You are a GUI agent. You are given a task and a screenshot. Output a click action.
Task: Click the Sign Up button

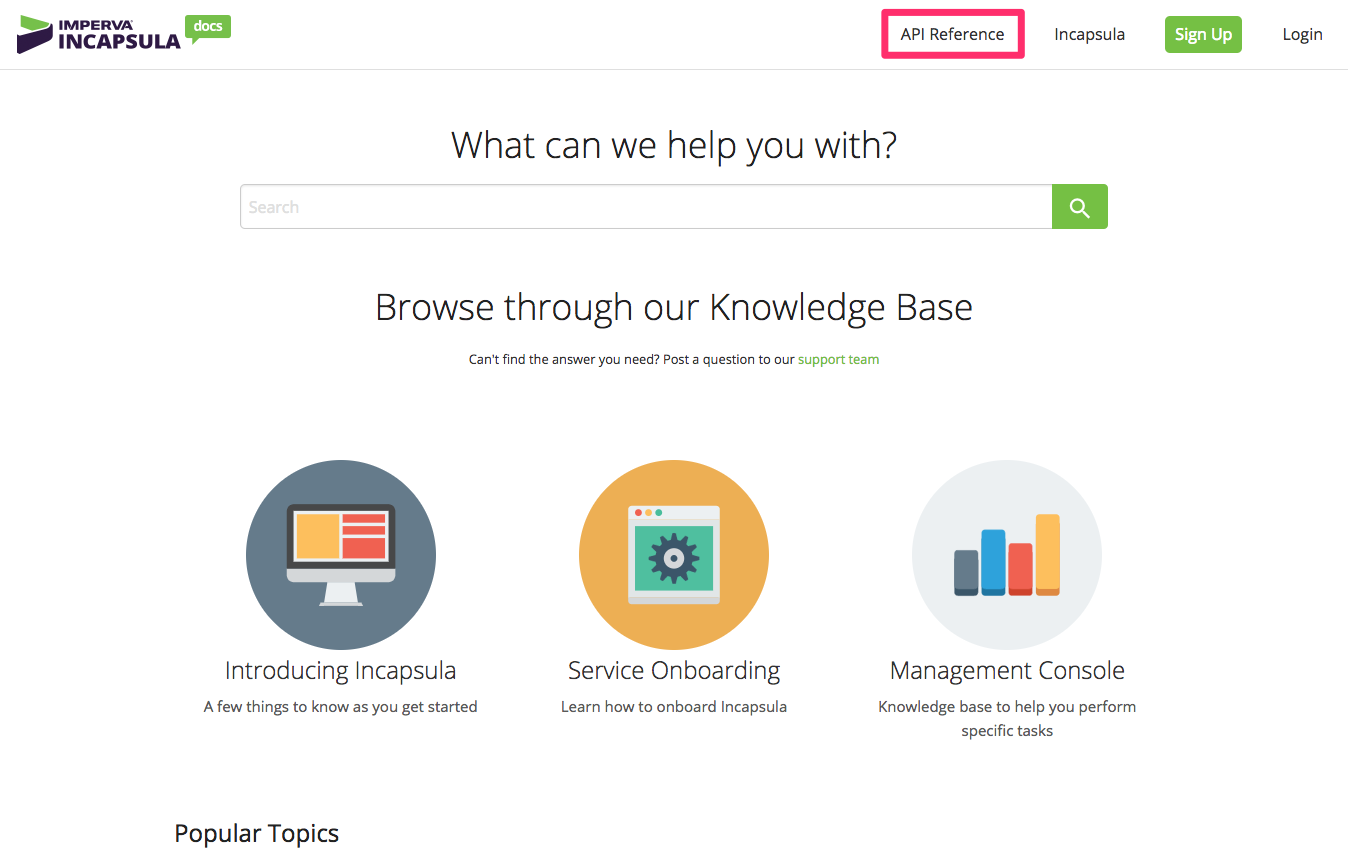click(1203, 33)
